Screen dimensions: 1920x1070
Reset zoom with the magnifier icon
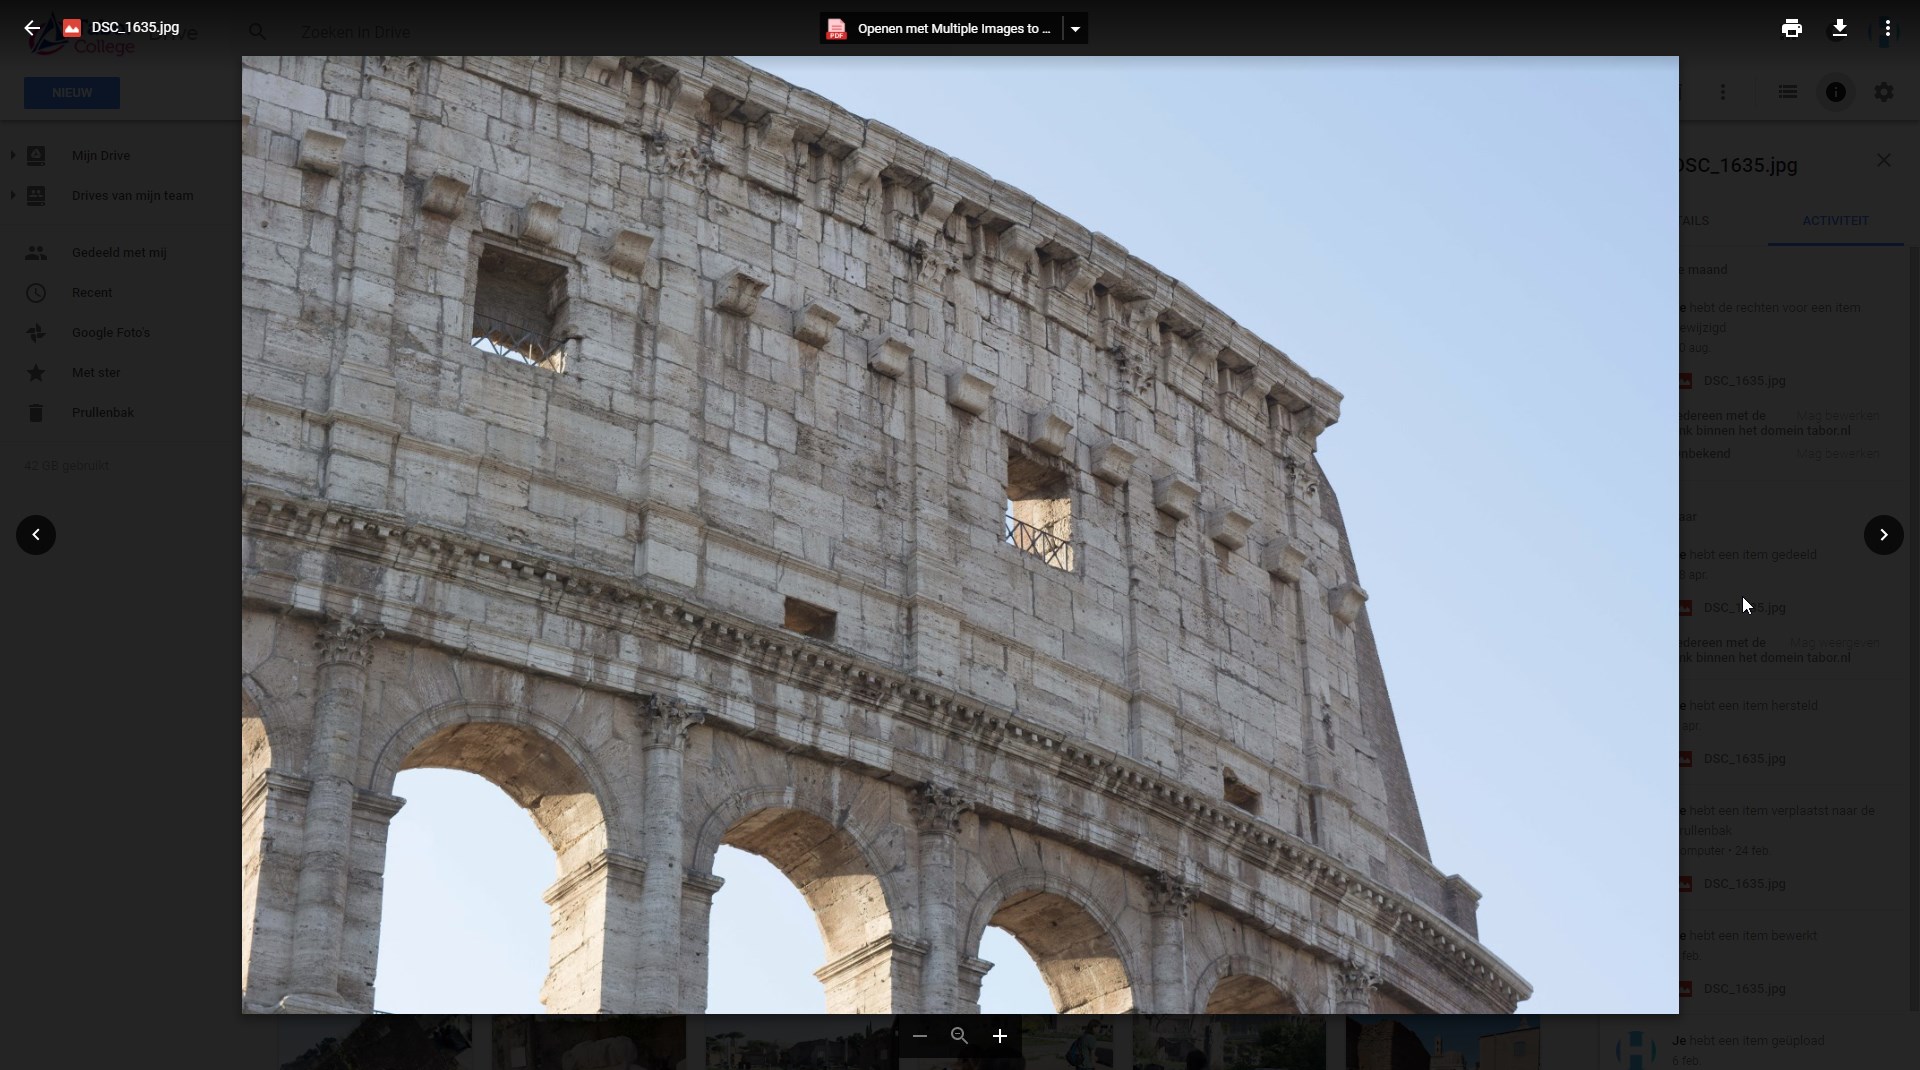tap(960, 1036)
